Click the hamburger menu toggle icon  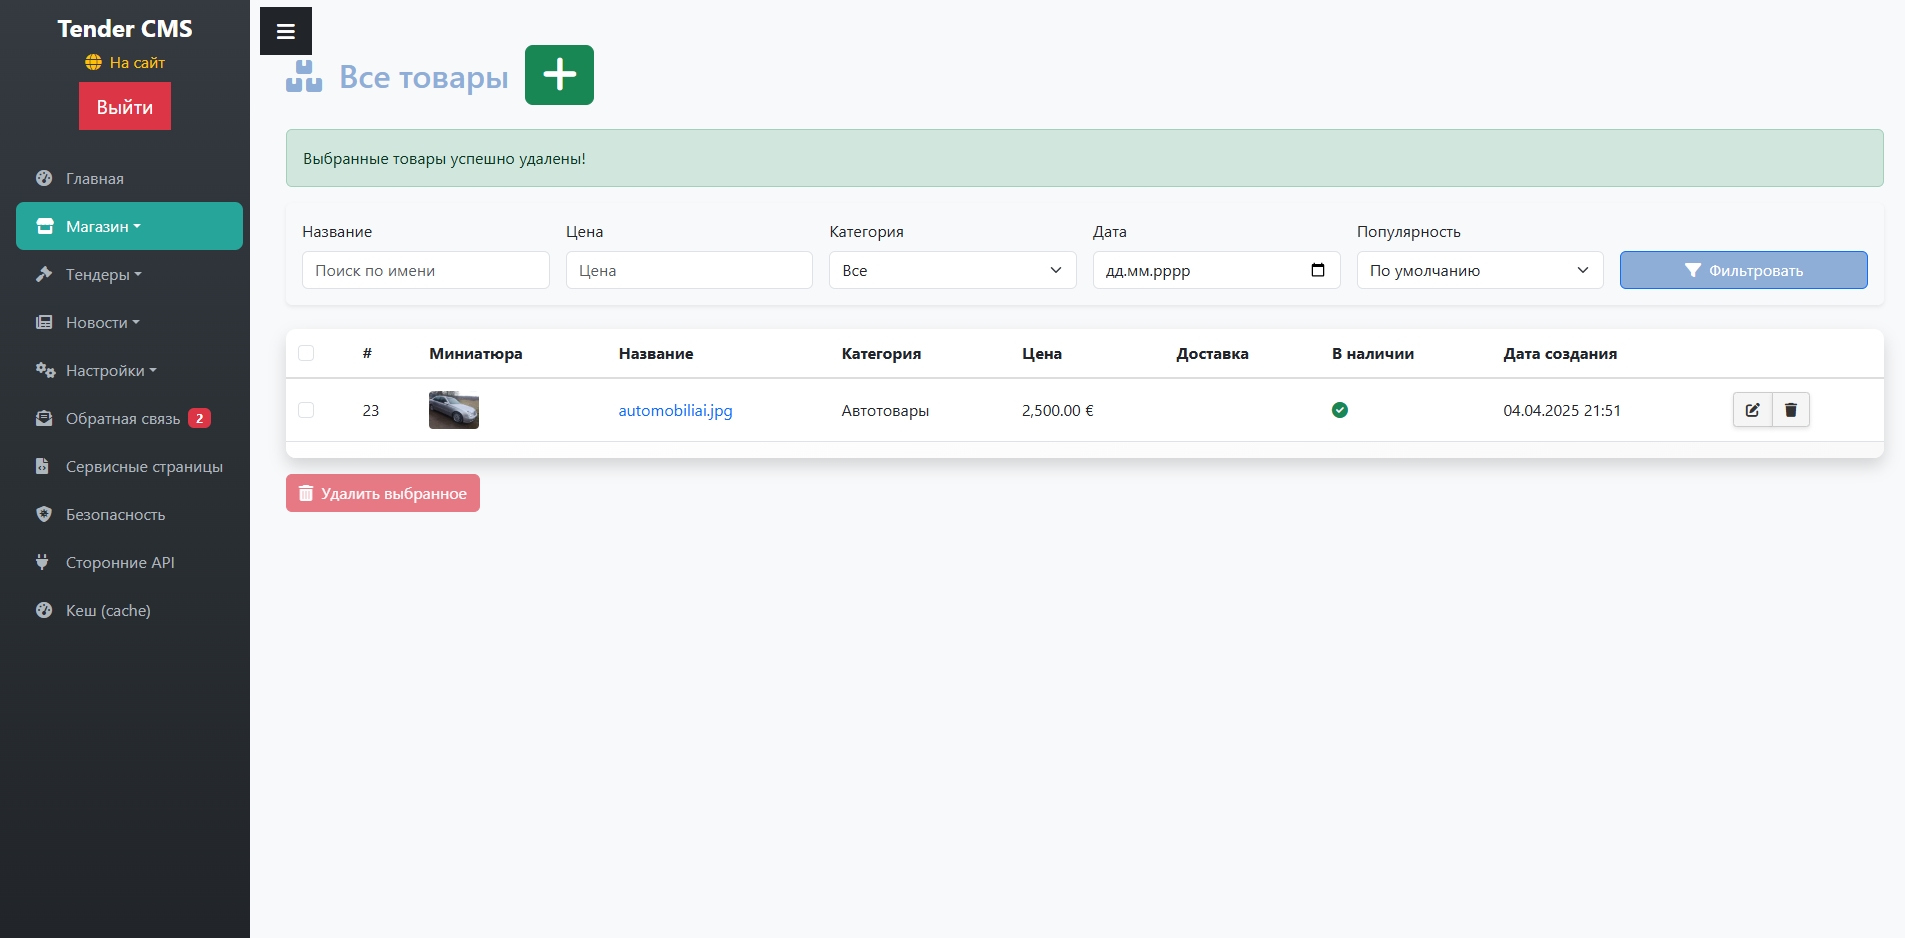(285, 31)
